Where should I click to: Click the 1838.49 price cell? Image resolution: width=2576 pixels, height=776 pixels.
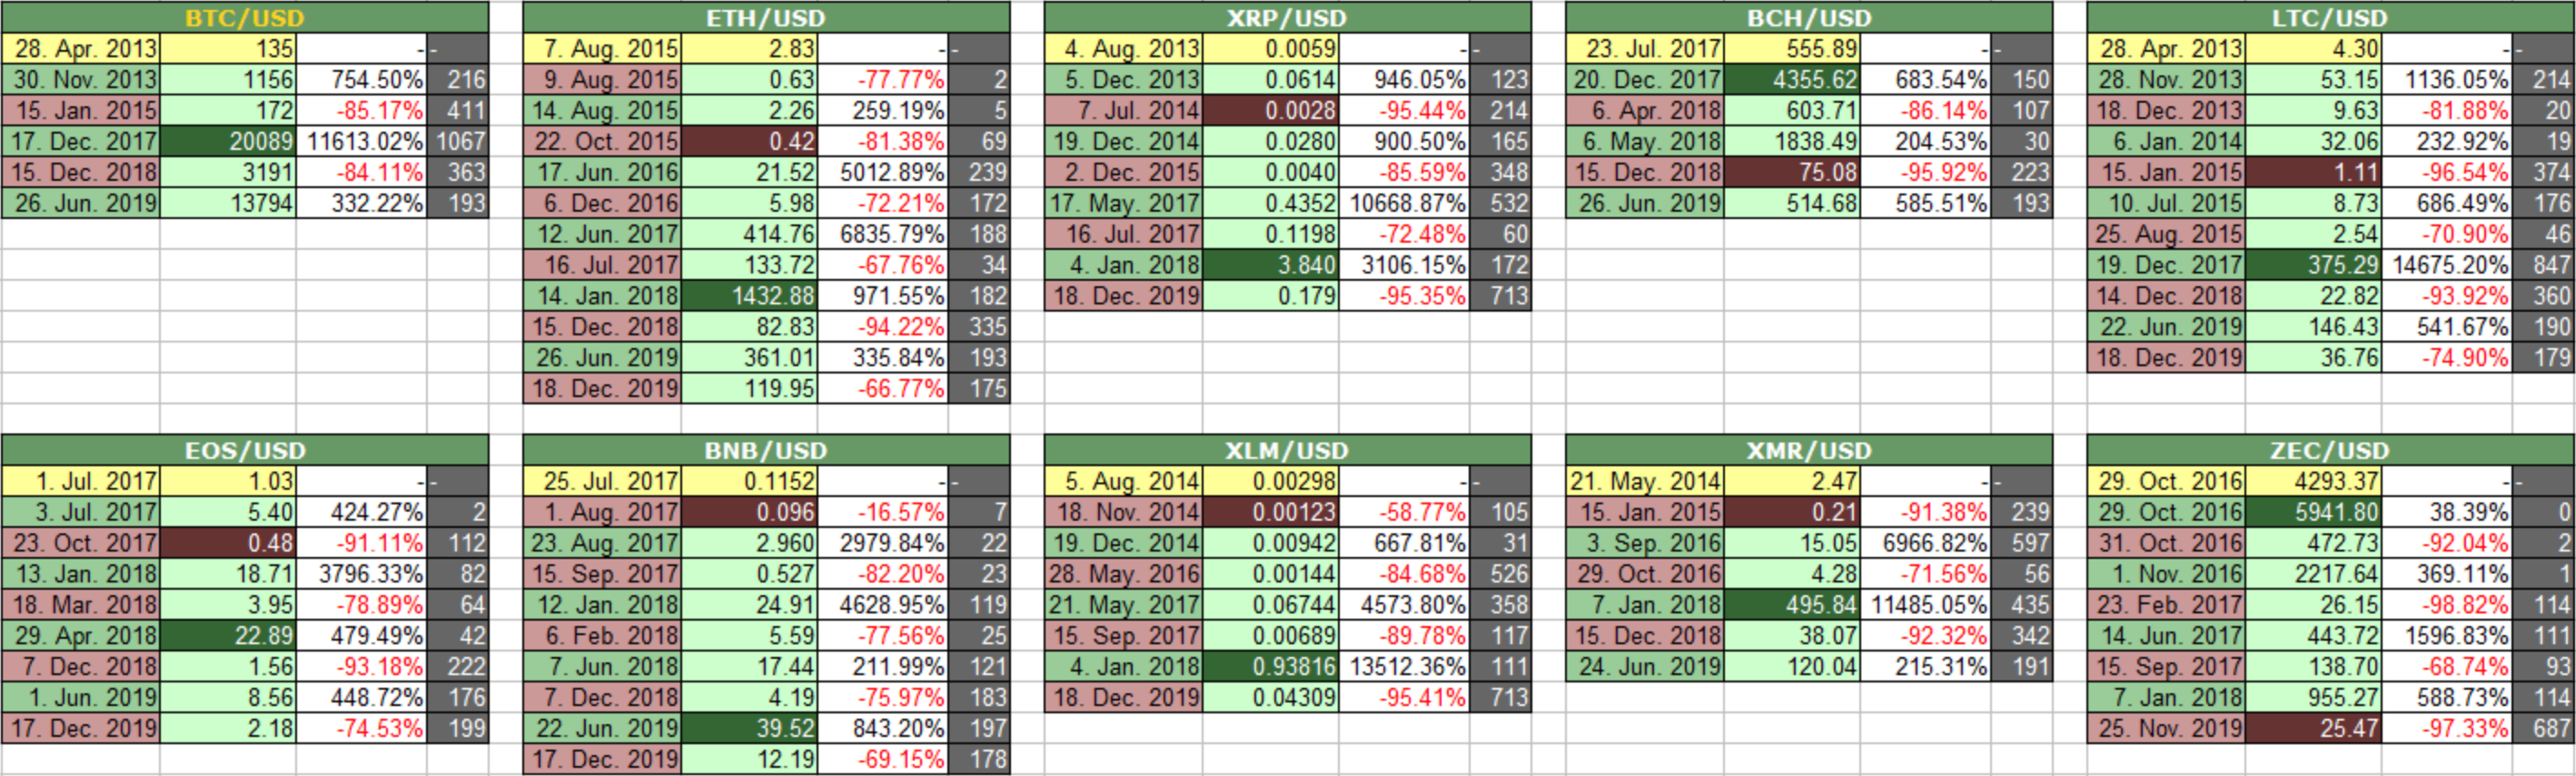click(1792, 141)
